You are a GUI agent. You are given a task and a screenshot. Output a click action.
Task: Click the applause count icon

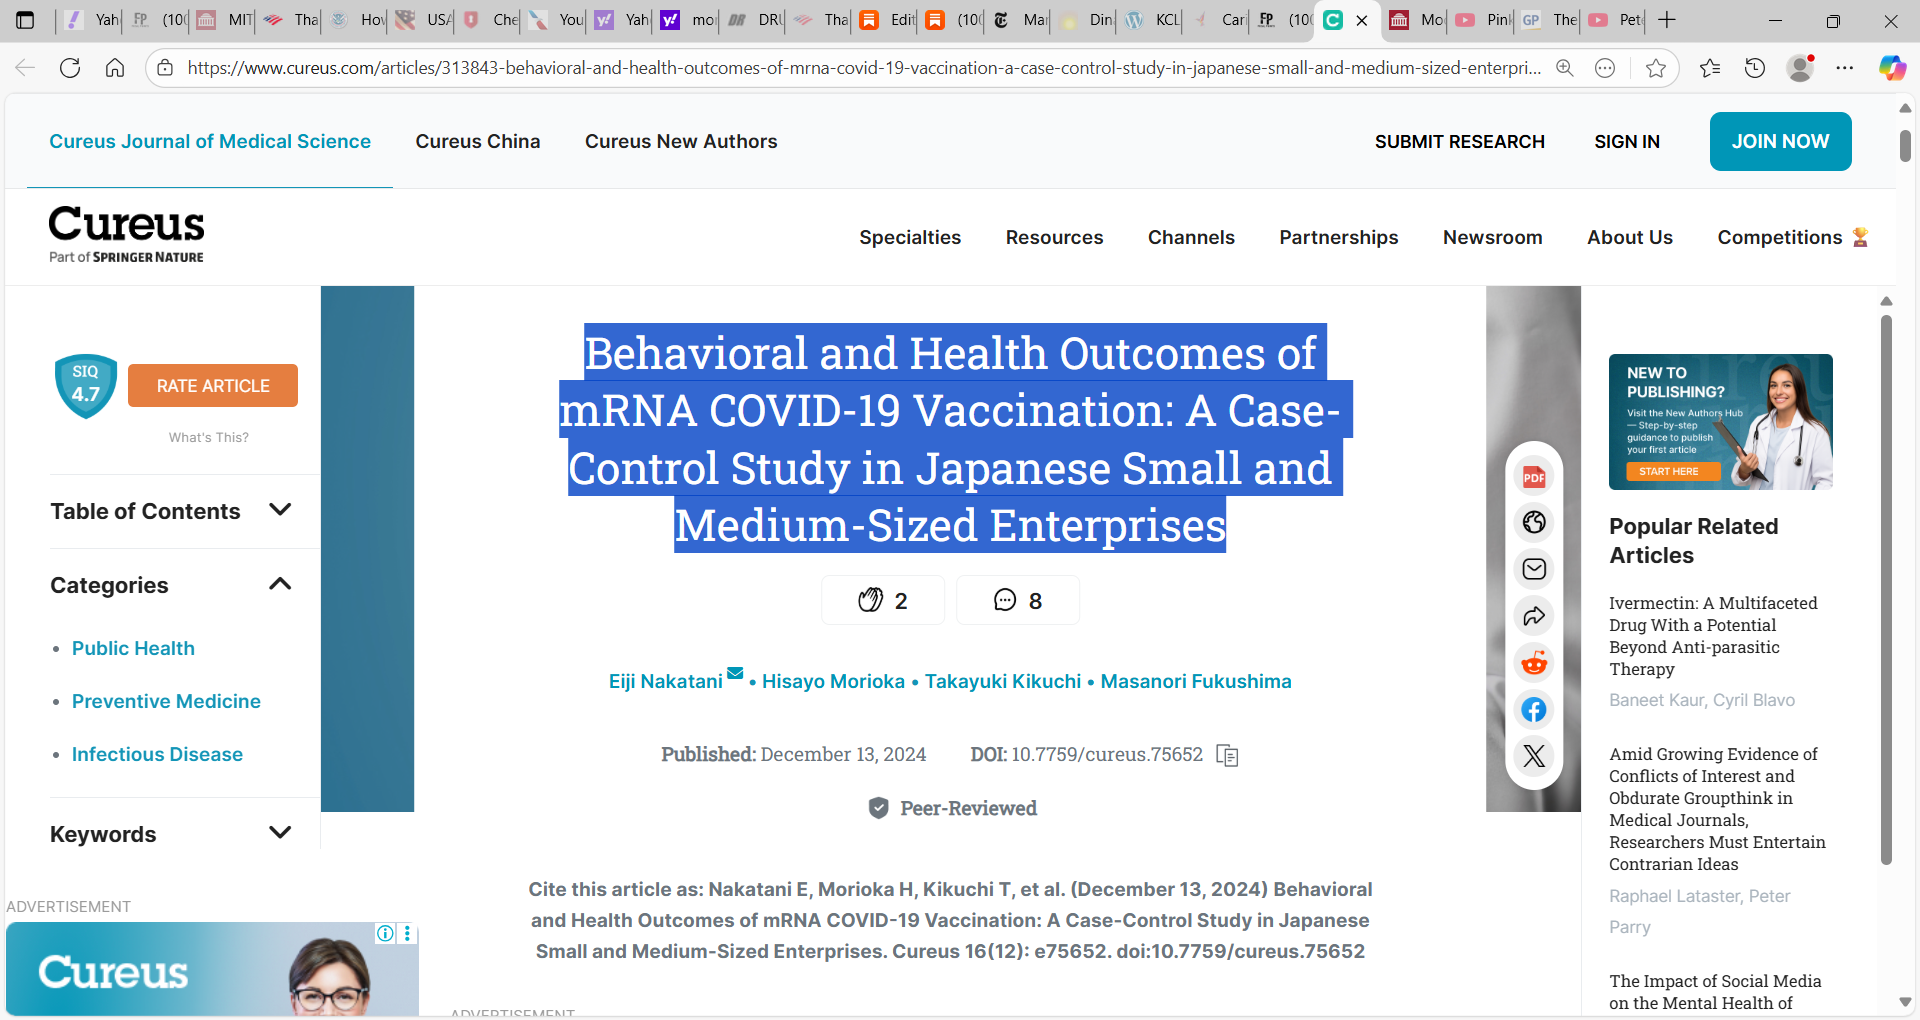[883, 600]
